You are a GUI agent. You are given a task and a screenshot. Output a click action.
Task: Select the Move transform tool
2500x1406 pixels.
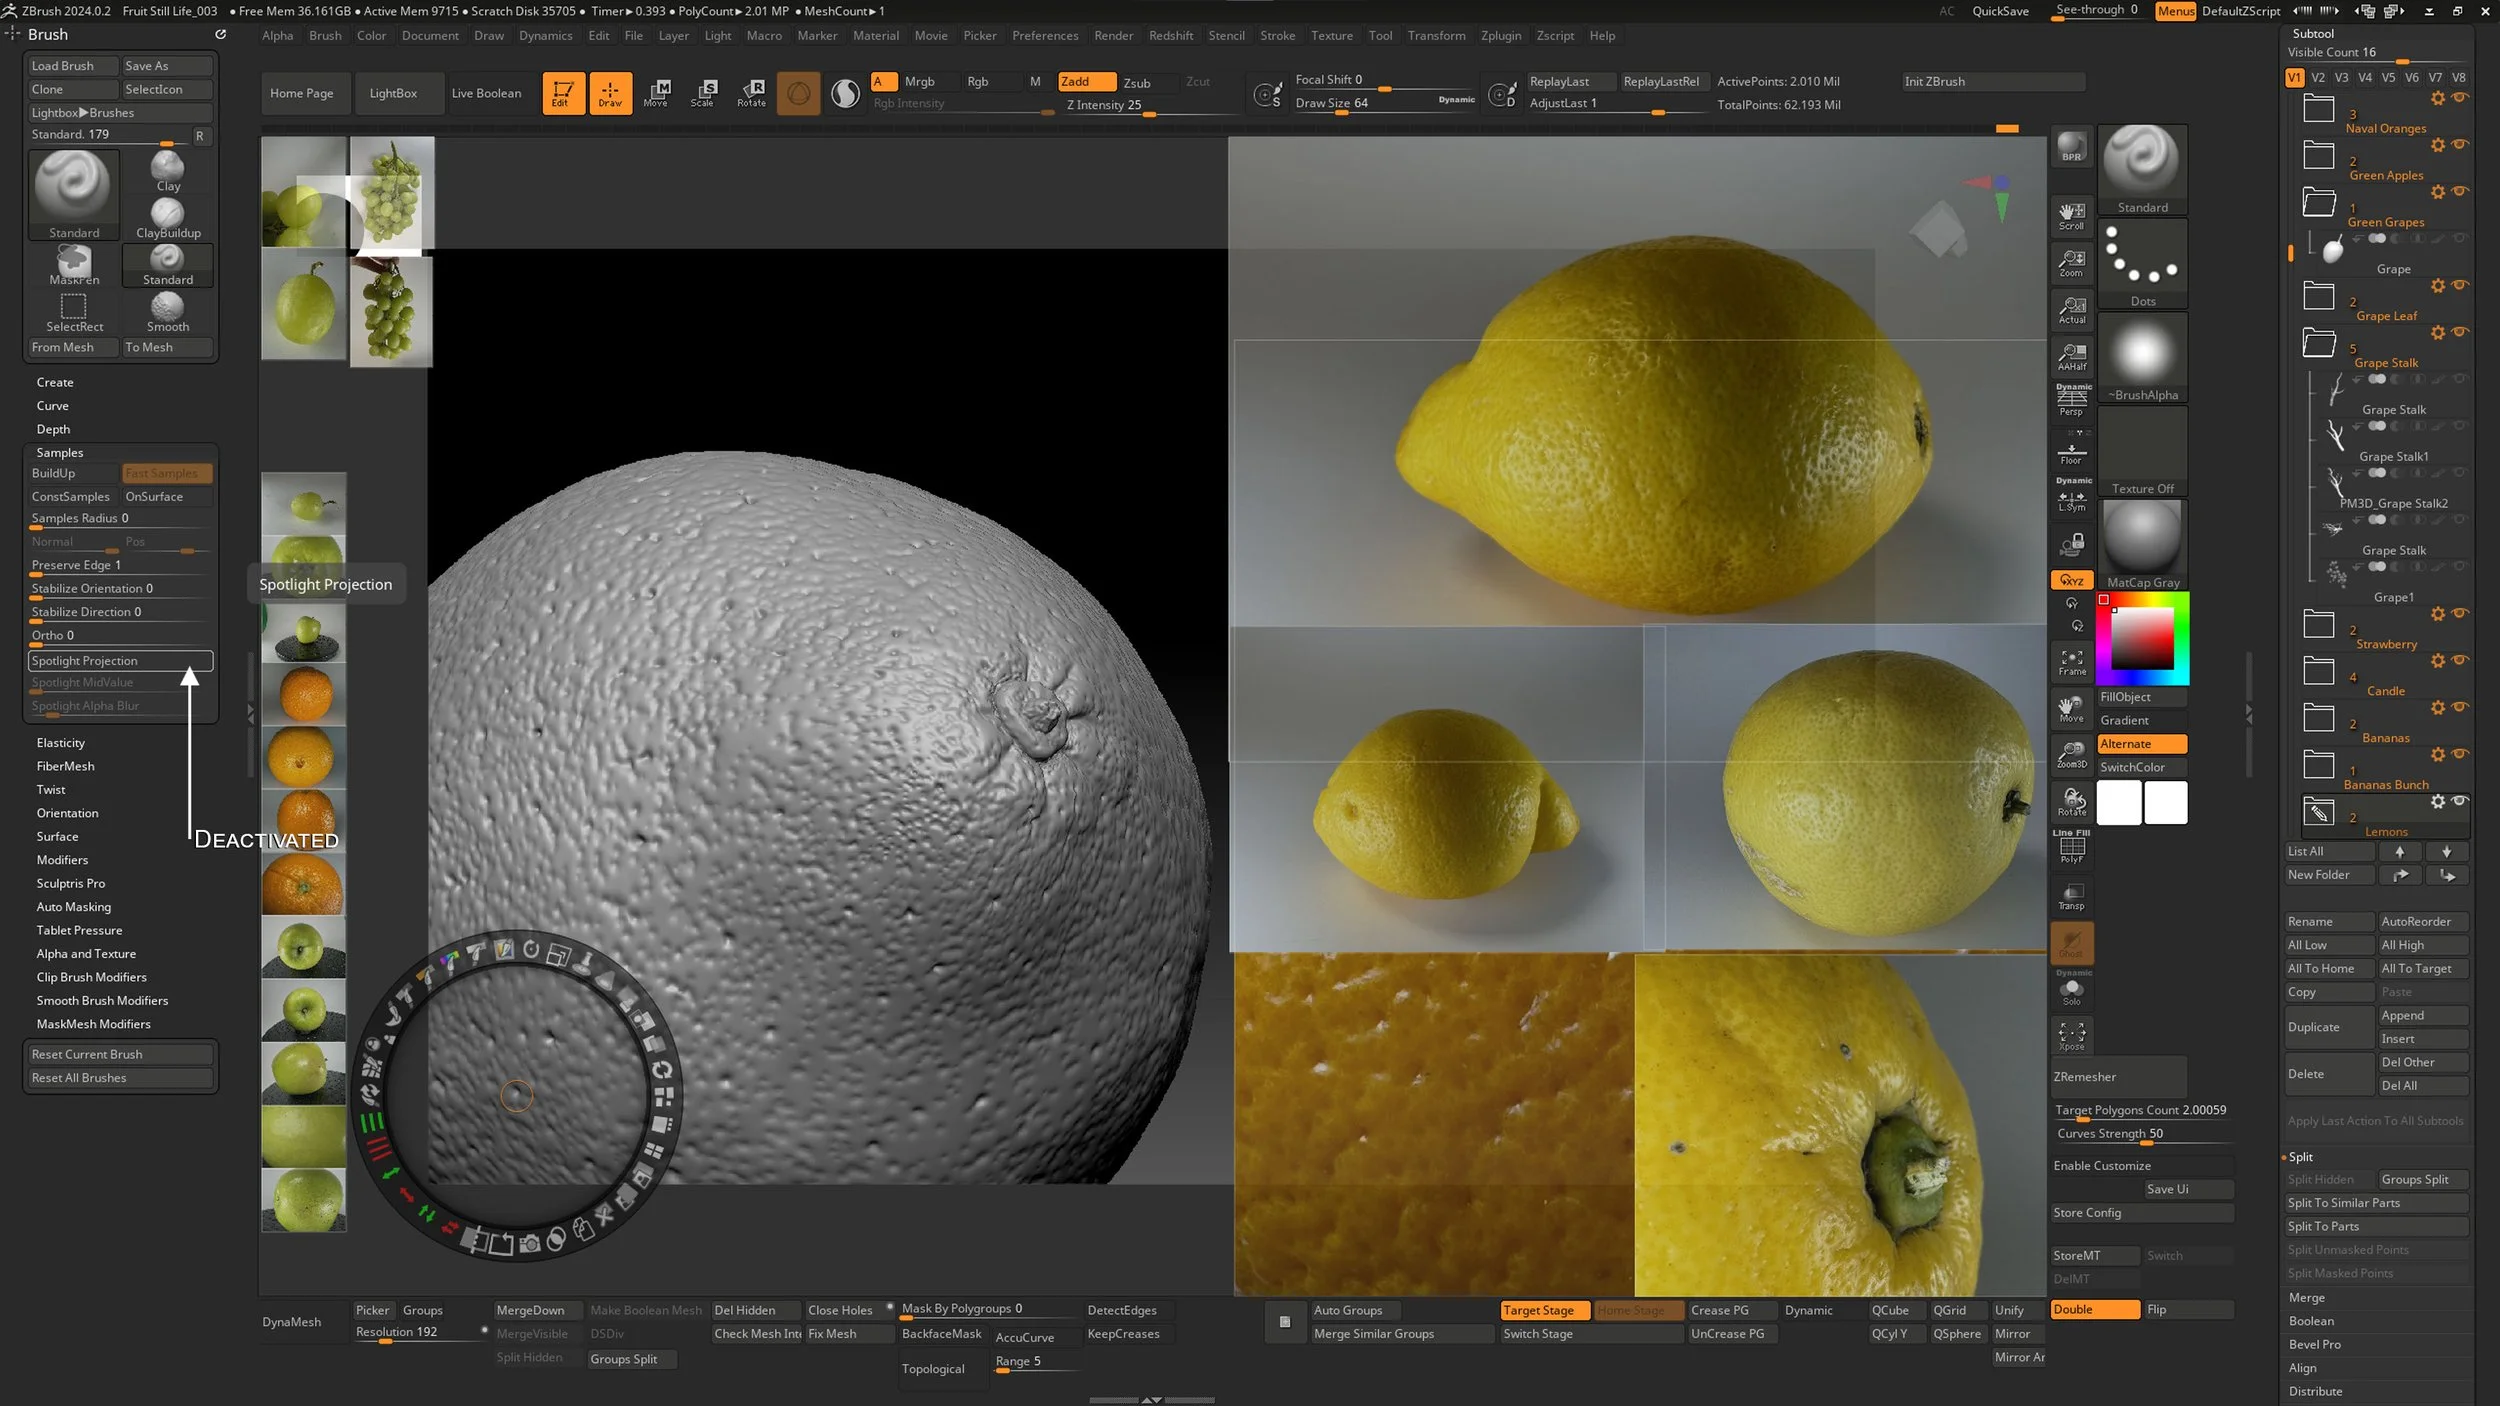[x=656, y=93]
